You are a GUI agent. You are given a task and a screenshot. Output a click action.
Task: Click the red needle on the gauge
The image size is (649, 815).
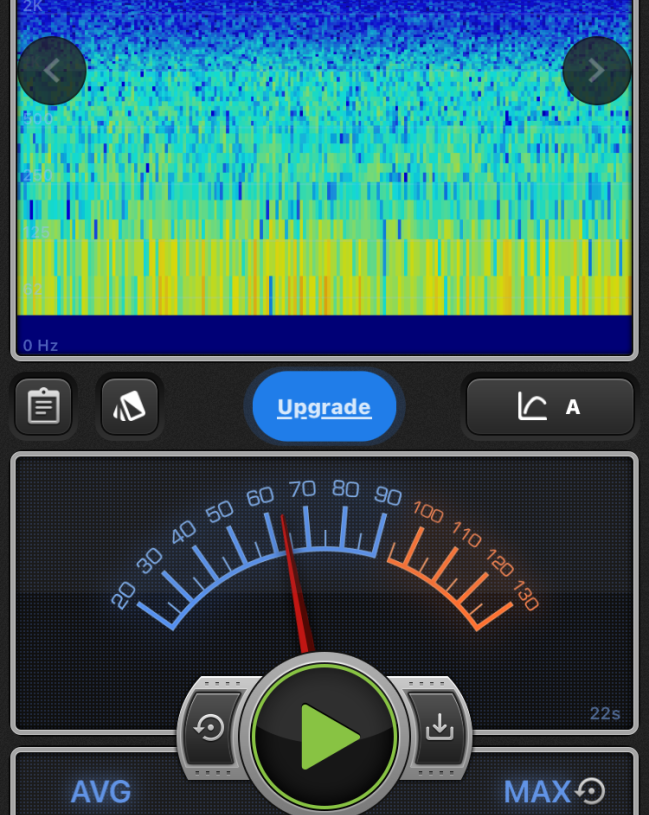[x=295, y=580]
